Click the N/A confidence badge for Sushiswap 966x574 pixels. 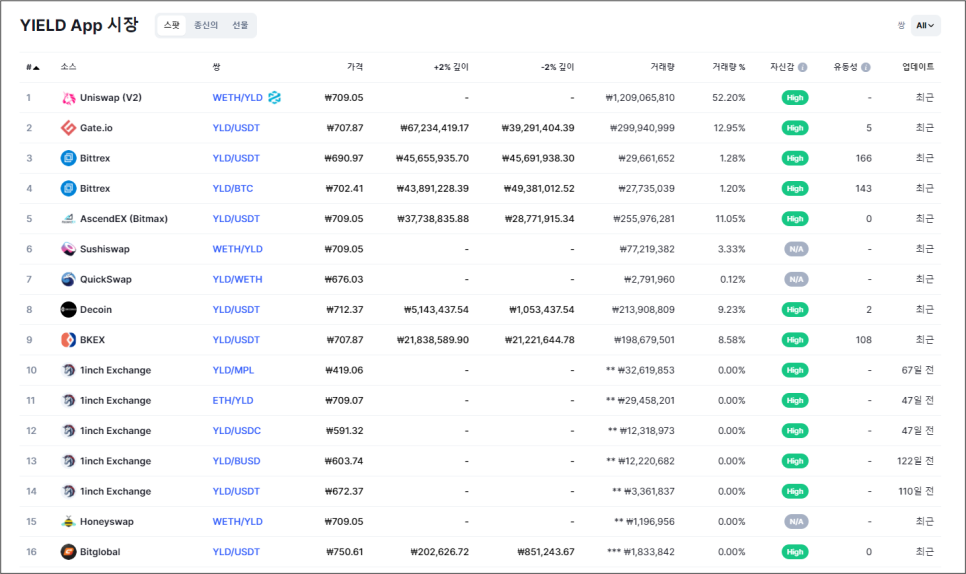pyautogui.click(x=795, y=249)
